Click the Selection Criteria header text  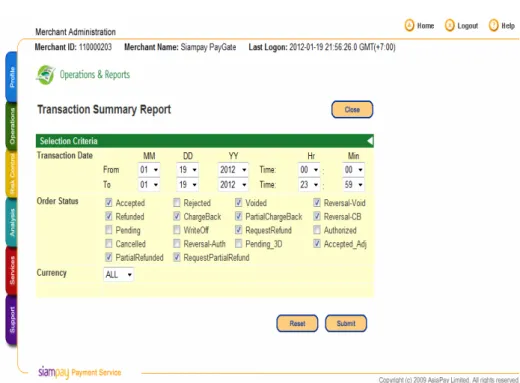(69, 141)
